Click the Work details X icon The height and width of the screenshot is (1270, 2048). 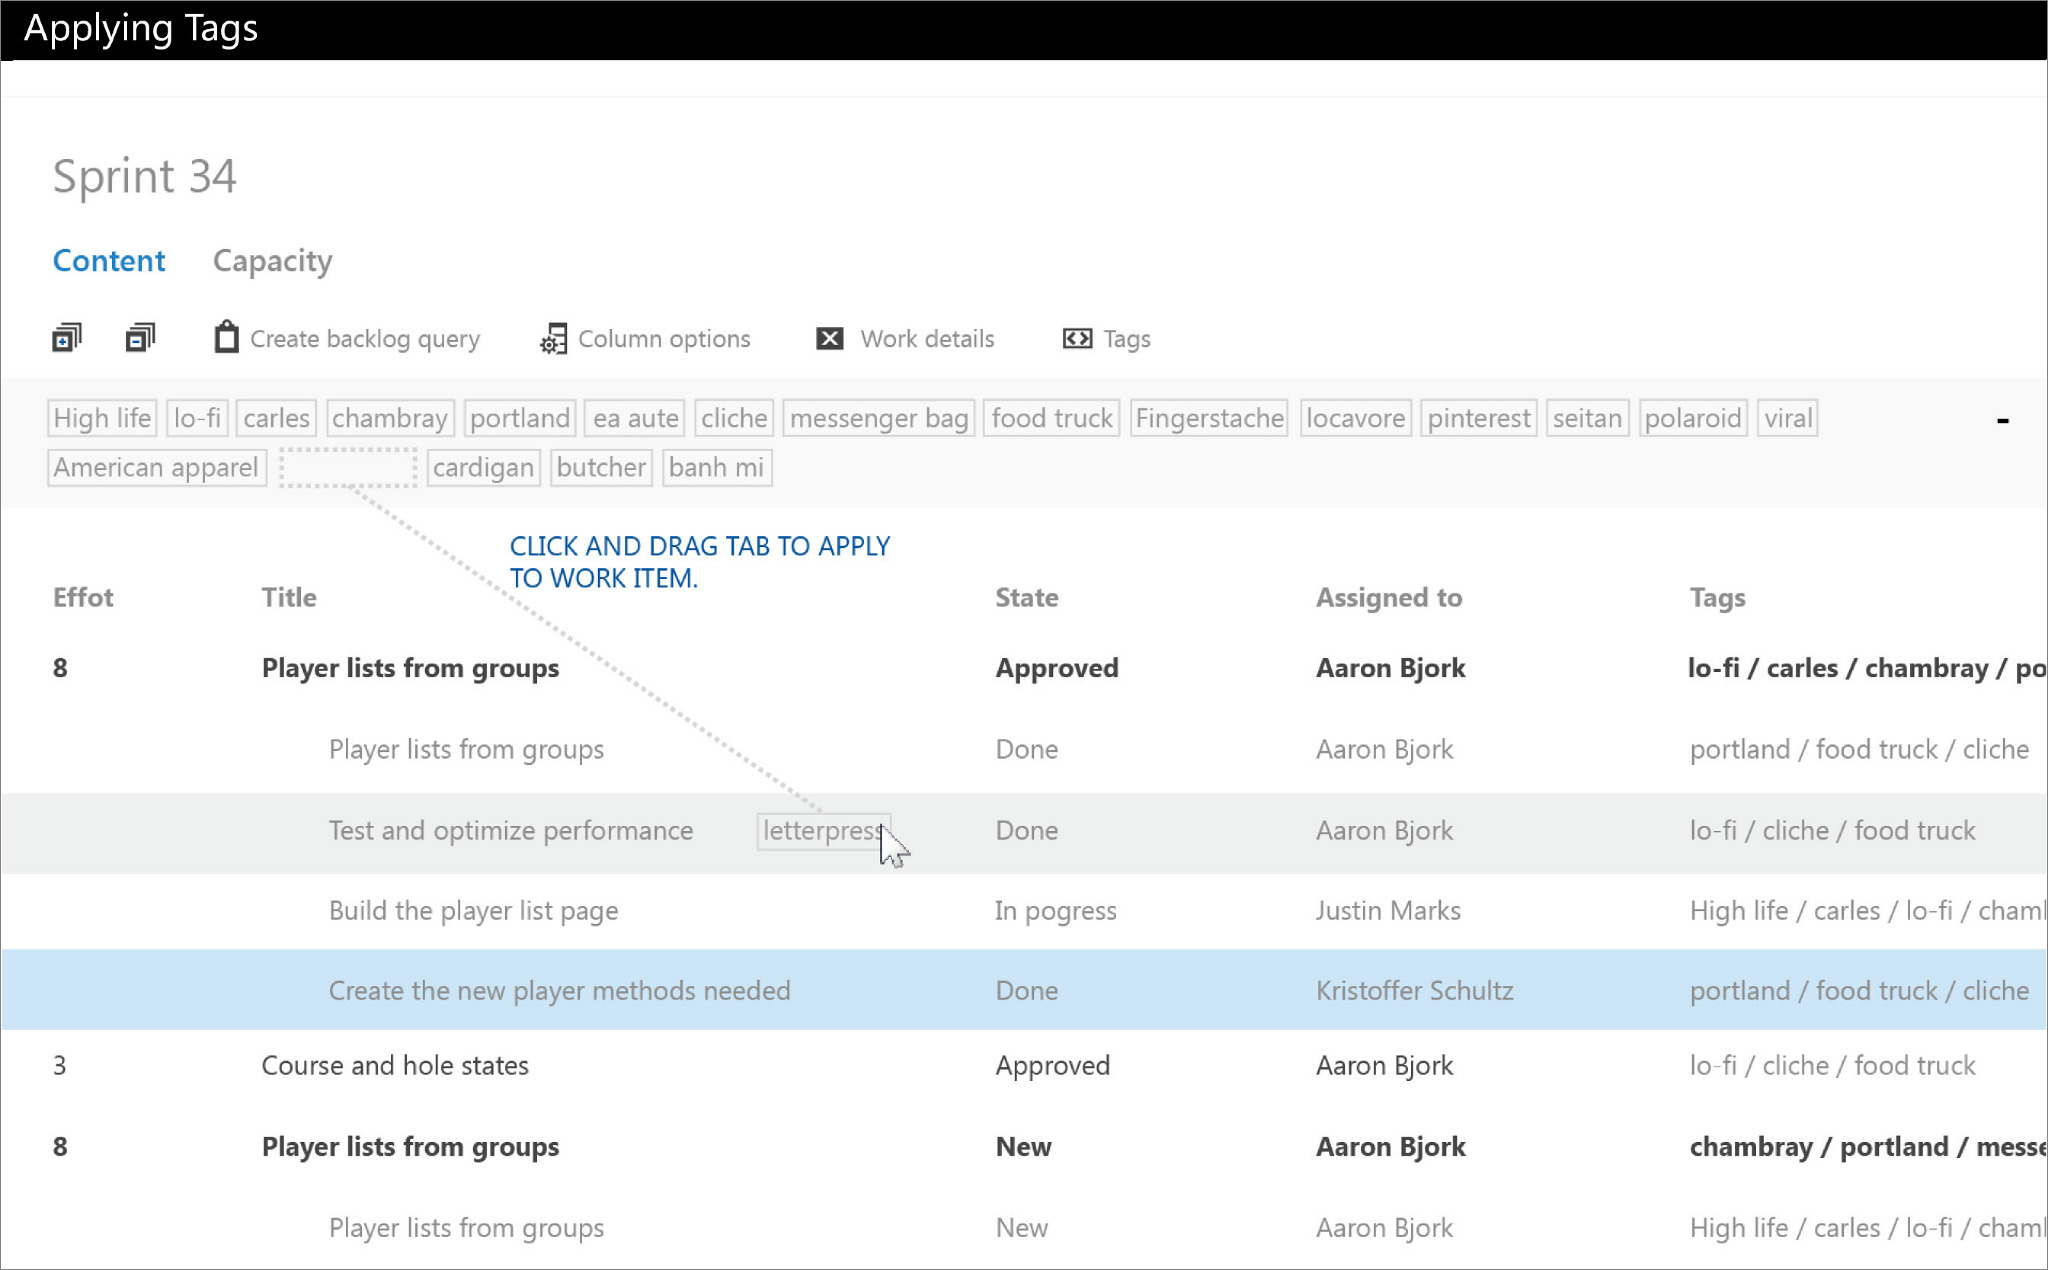click(830, 339)
